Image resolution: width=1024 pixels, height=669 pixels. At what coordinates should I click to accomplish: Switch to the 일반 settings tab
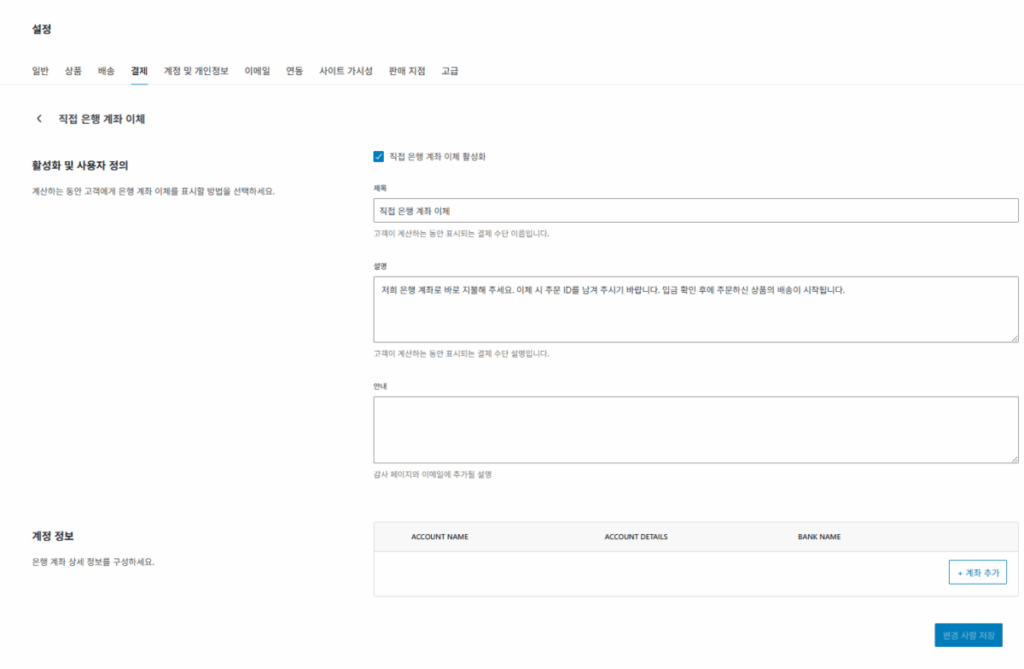click(39, 71)
